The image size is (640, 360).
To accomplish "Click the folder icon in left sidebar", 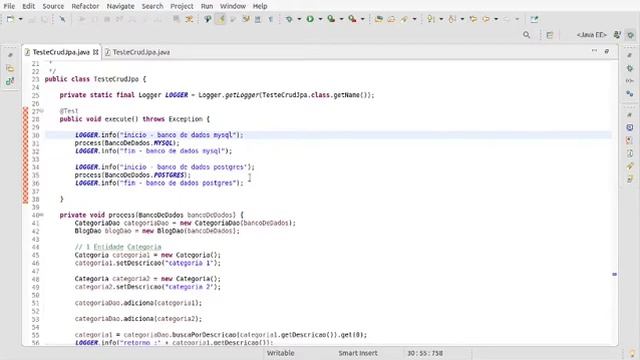I will (x=10, y=69).
